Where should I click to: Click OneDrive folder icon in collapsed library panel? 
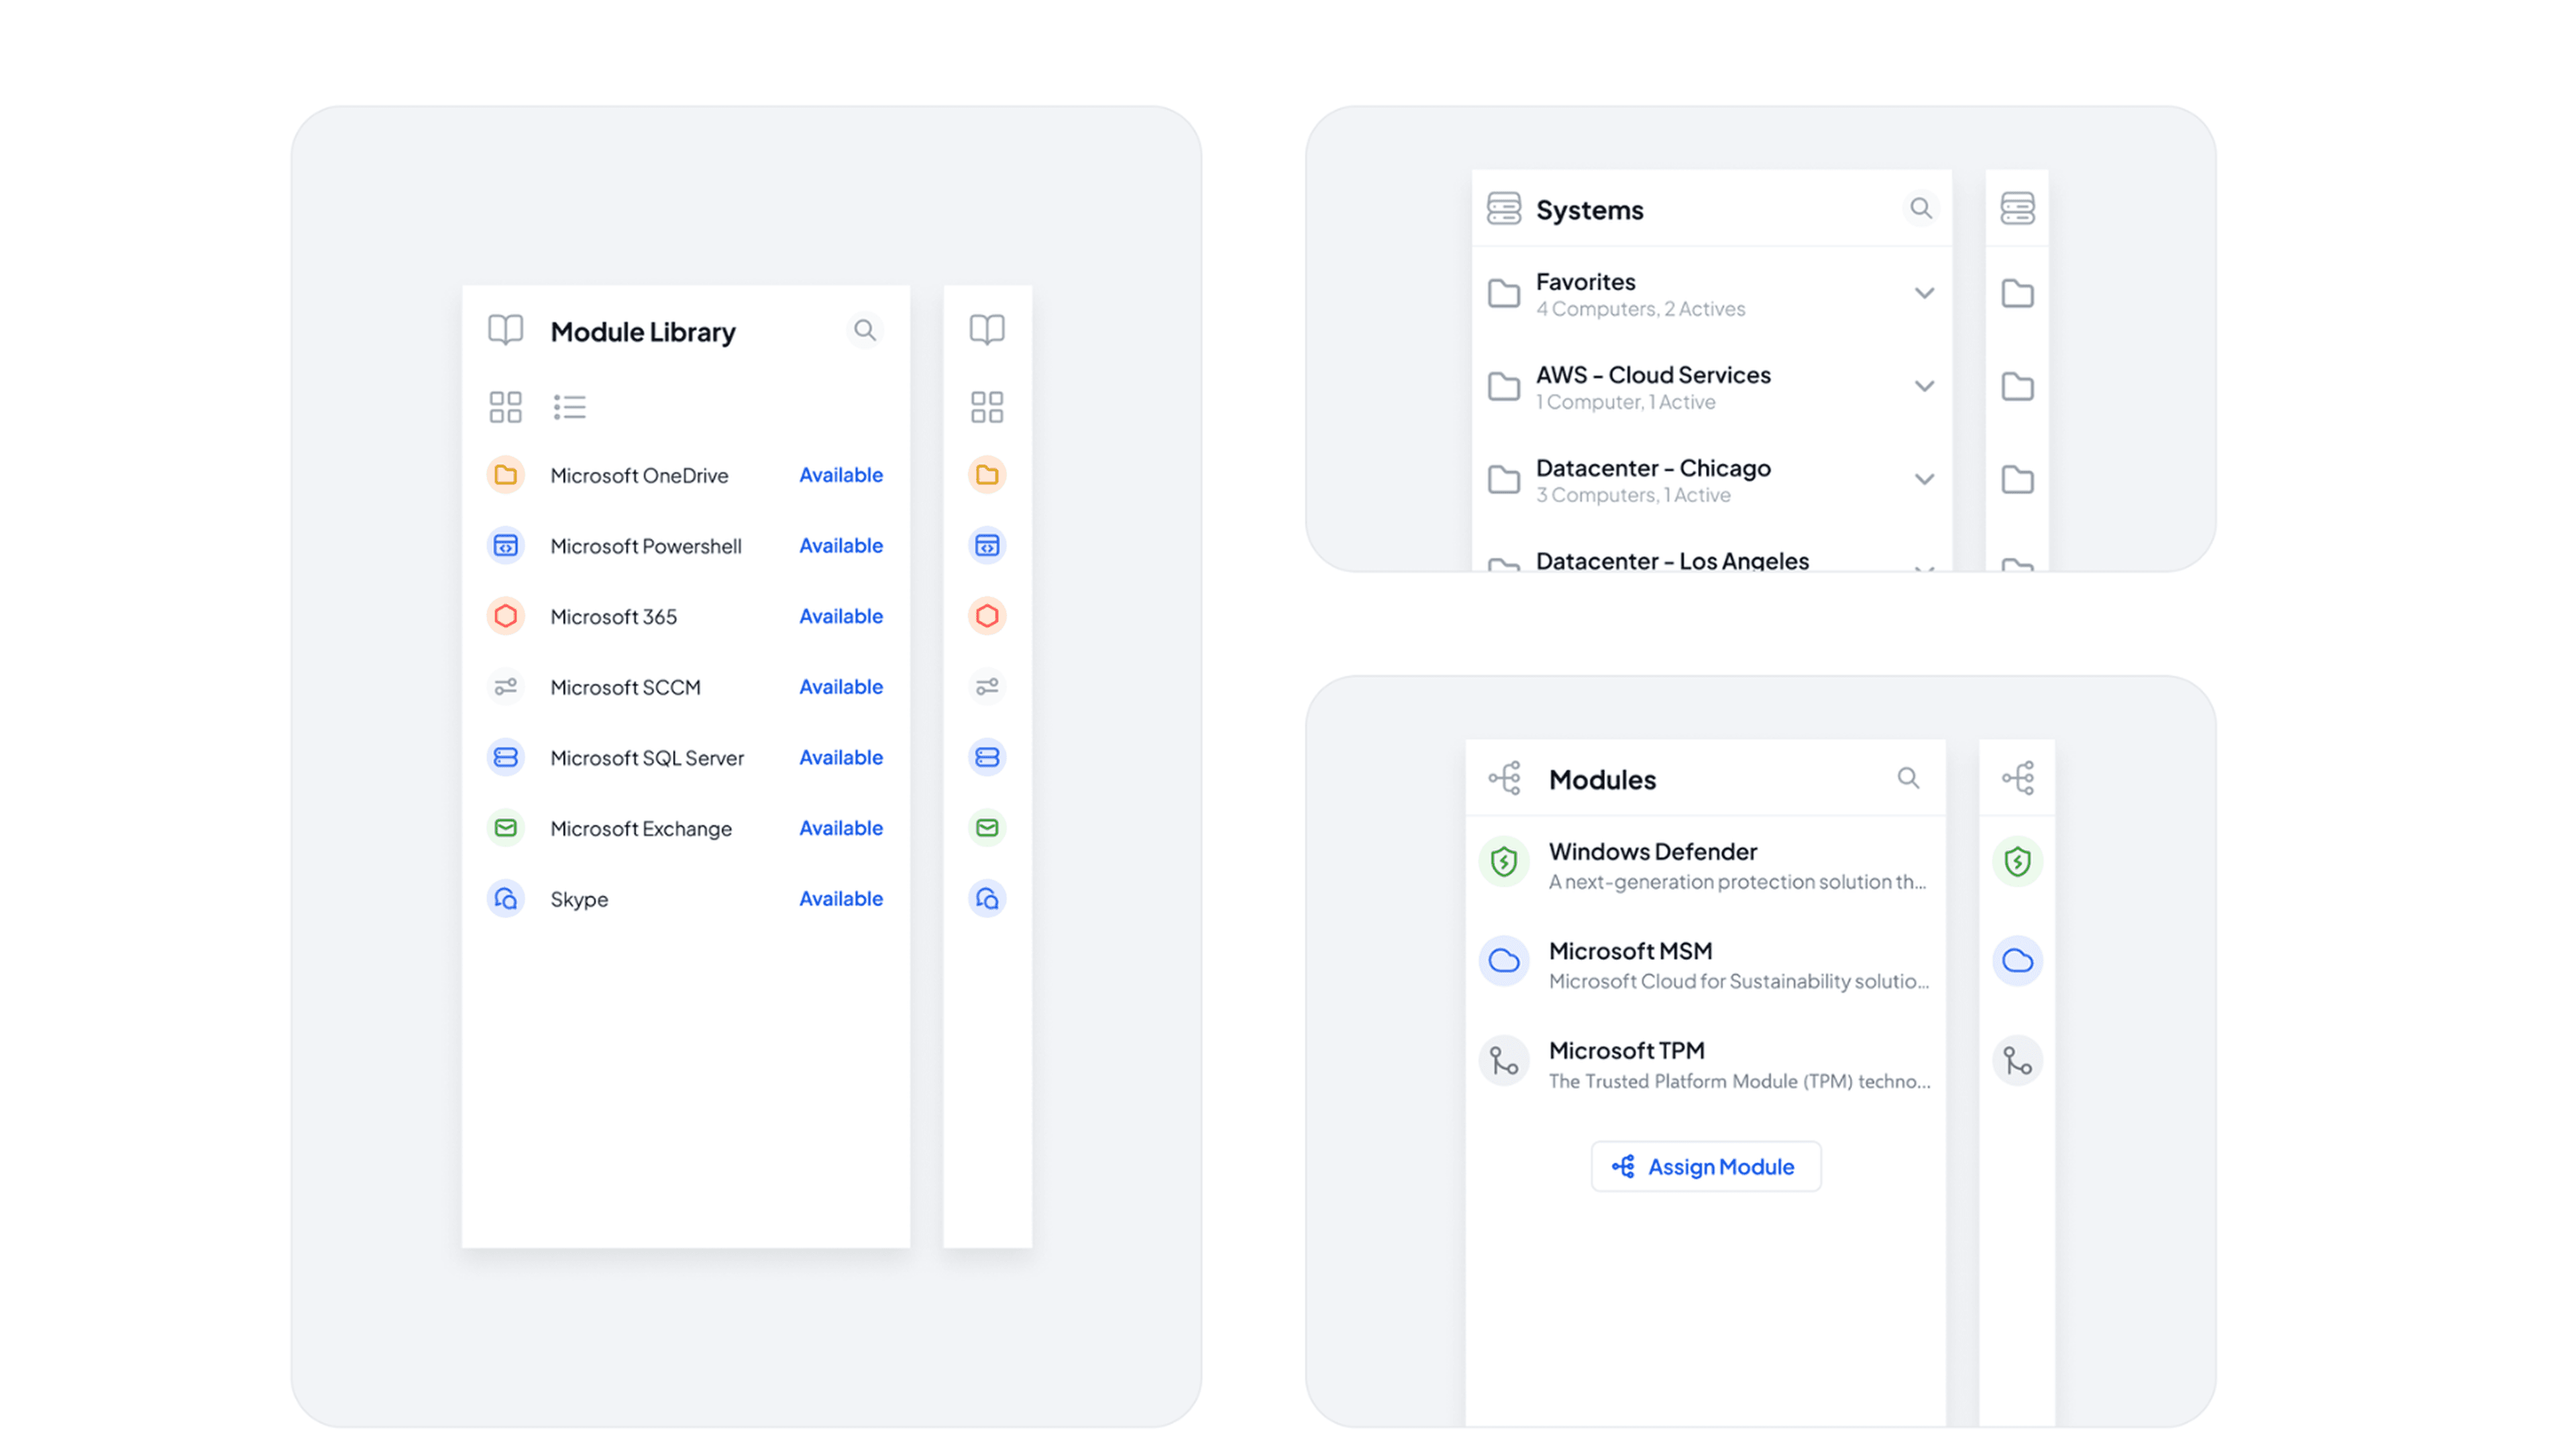pyautogui.click(x=987, y=475)
